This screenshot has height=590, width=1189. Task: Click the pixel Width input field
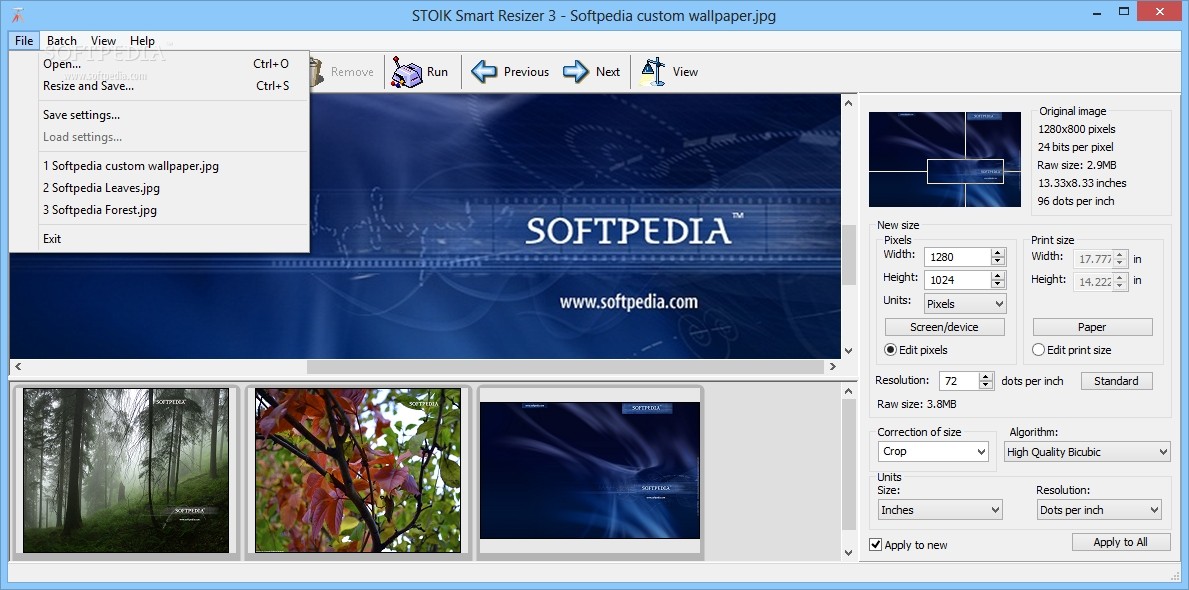click(958, 257)
